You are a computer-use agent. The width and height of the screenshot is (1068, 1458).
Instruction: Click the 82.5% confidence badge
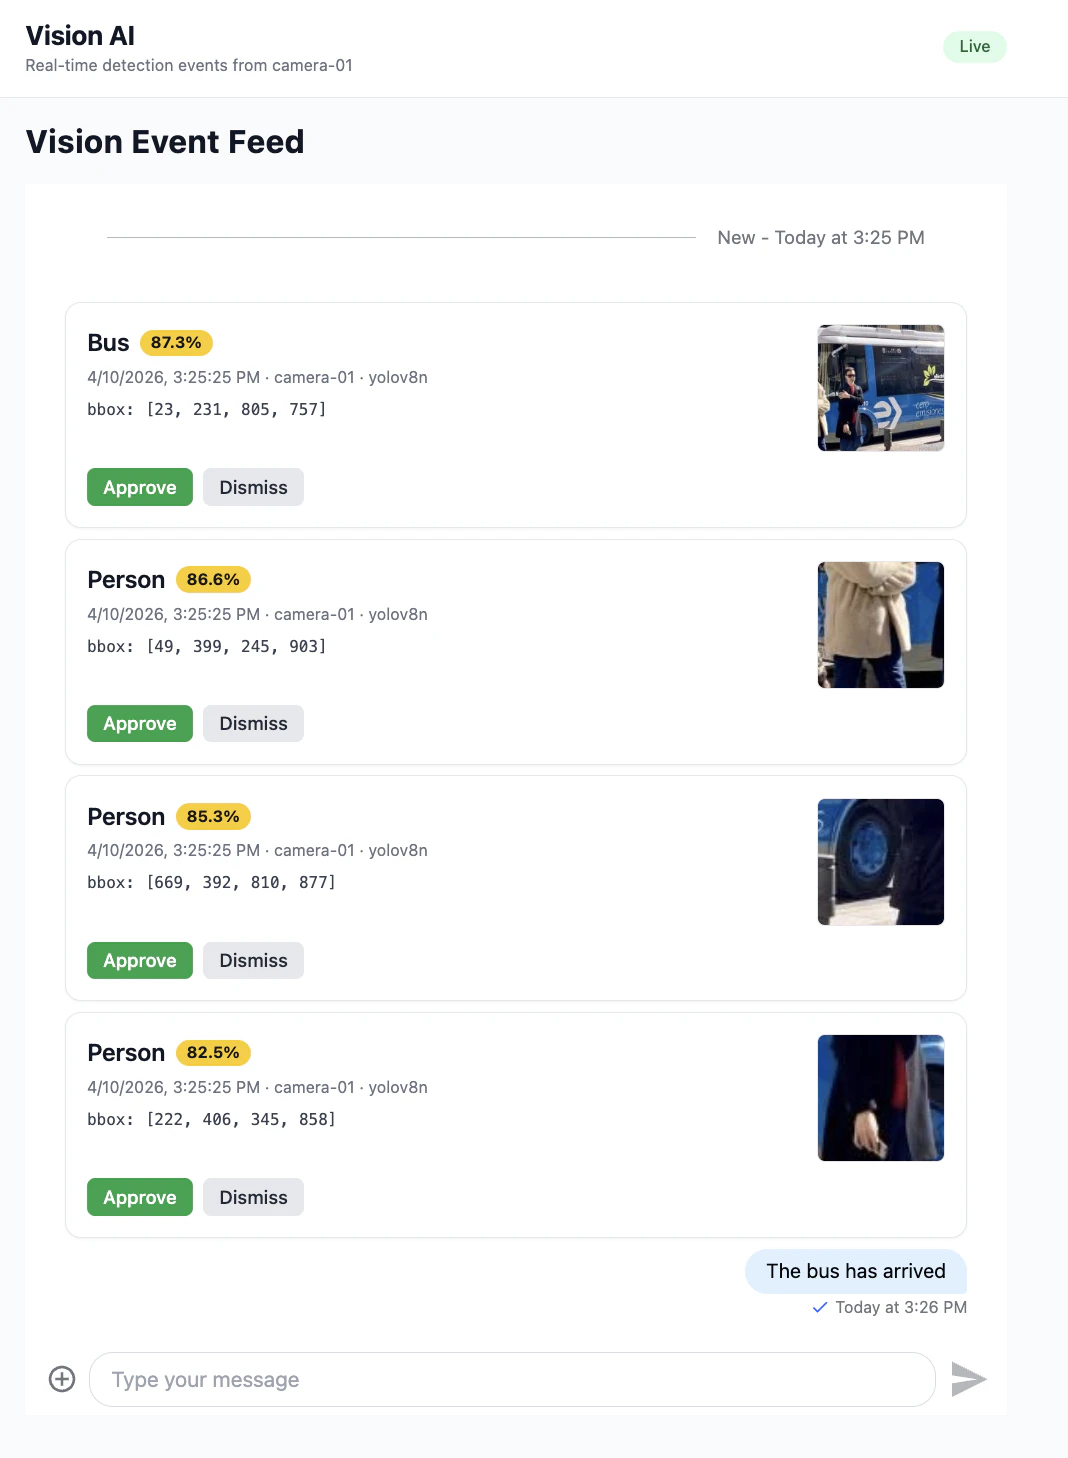coord(213,1053)
